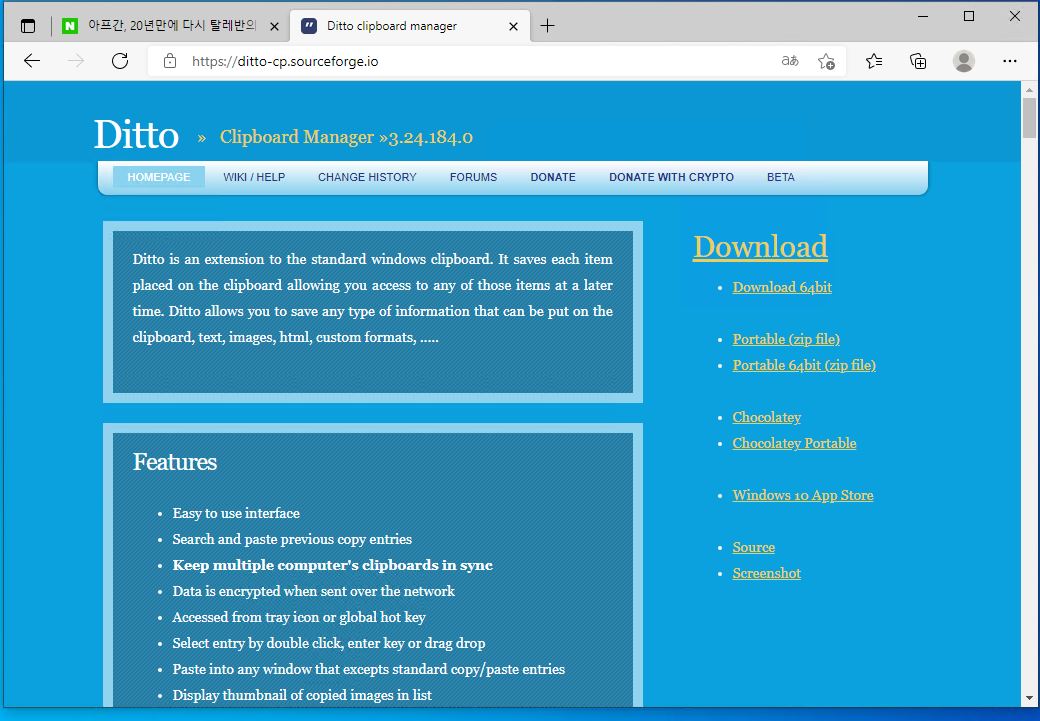Open the tab actions menu icon
The height and width of the screenshot is (721, 1040).
[28, 27]
